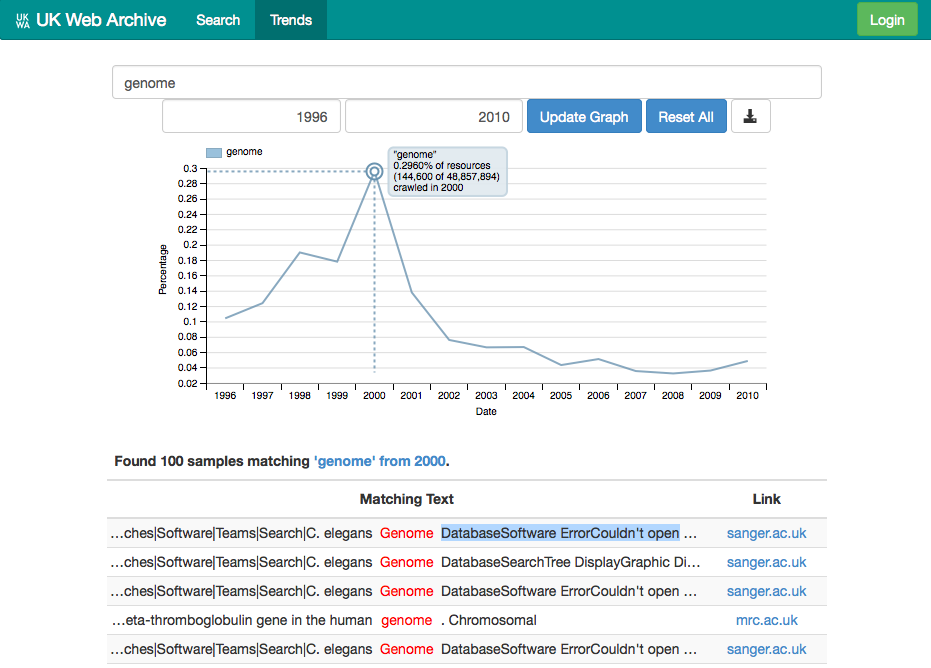
Task: Select the Trends tab
Action: click(x=291, y=20)
